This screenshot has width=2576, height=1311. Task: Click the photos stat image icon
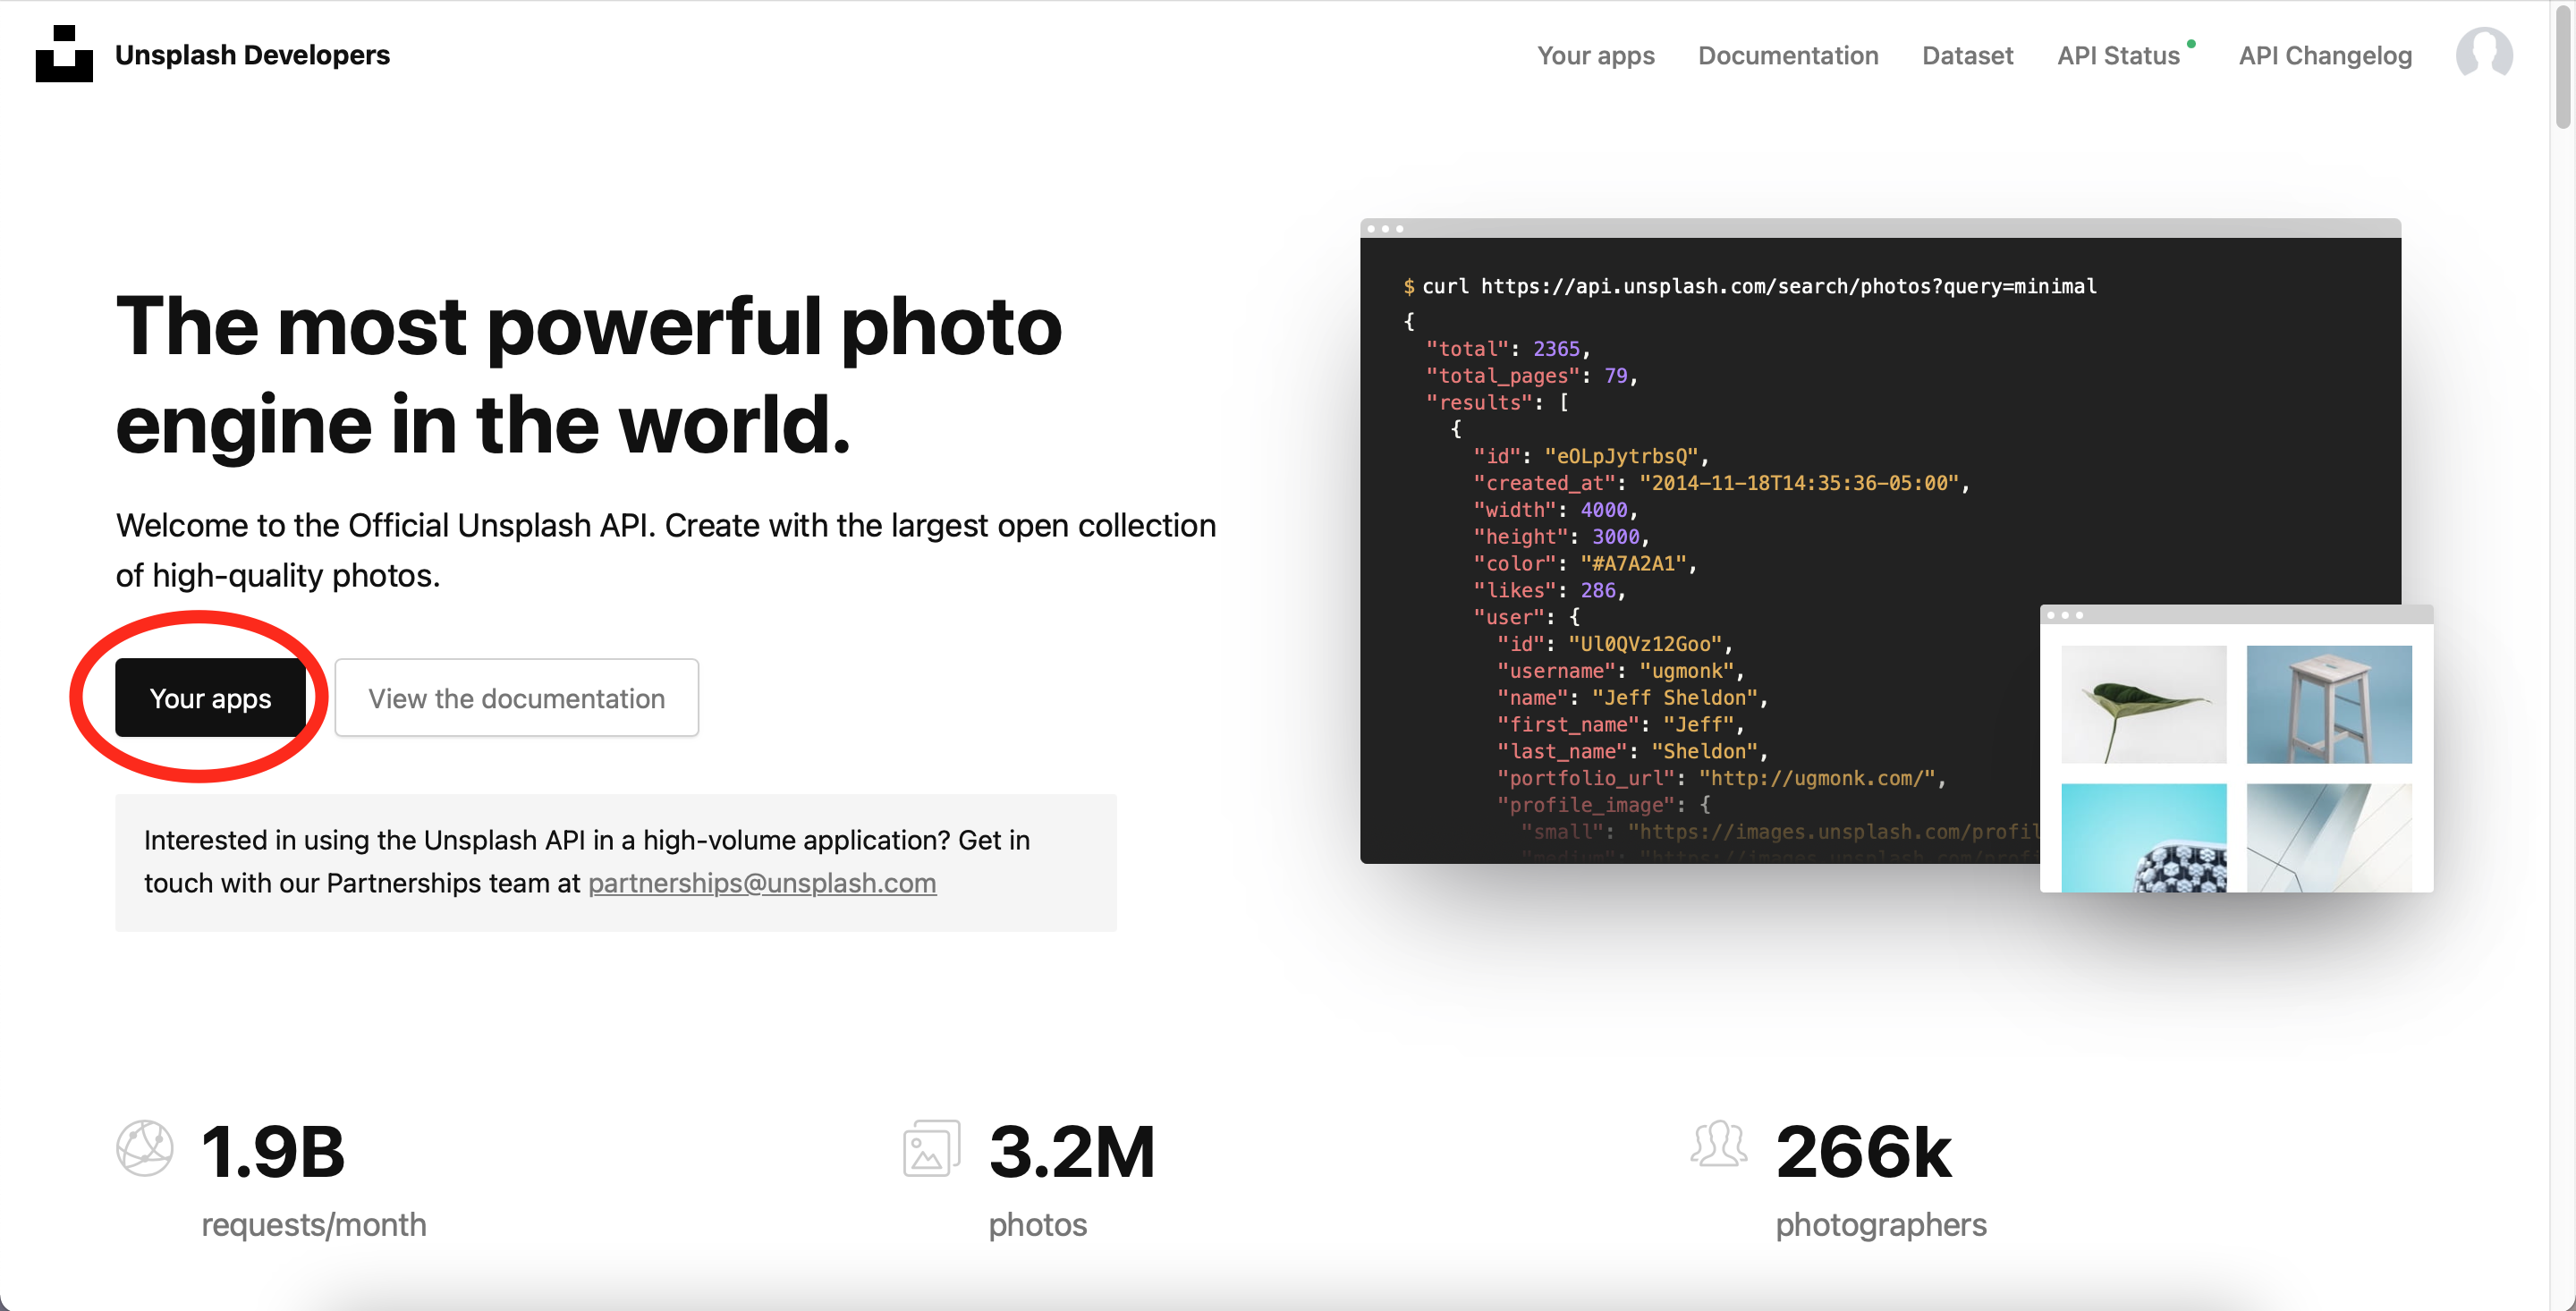click(931, 1148)
